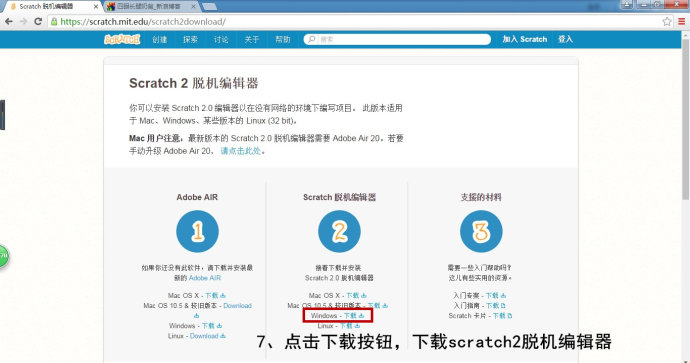
Task: Download Adobe AIR for Mac OS X
Action: [215, 295]
